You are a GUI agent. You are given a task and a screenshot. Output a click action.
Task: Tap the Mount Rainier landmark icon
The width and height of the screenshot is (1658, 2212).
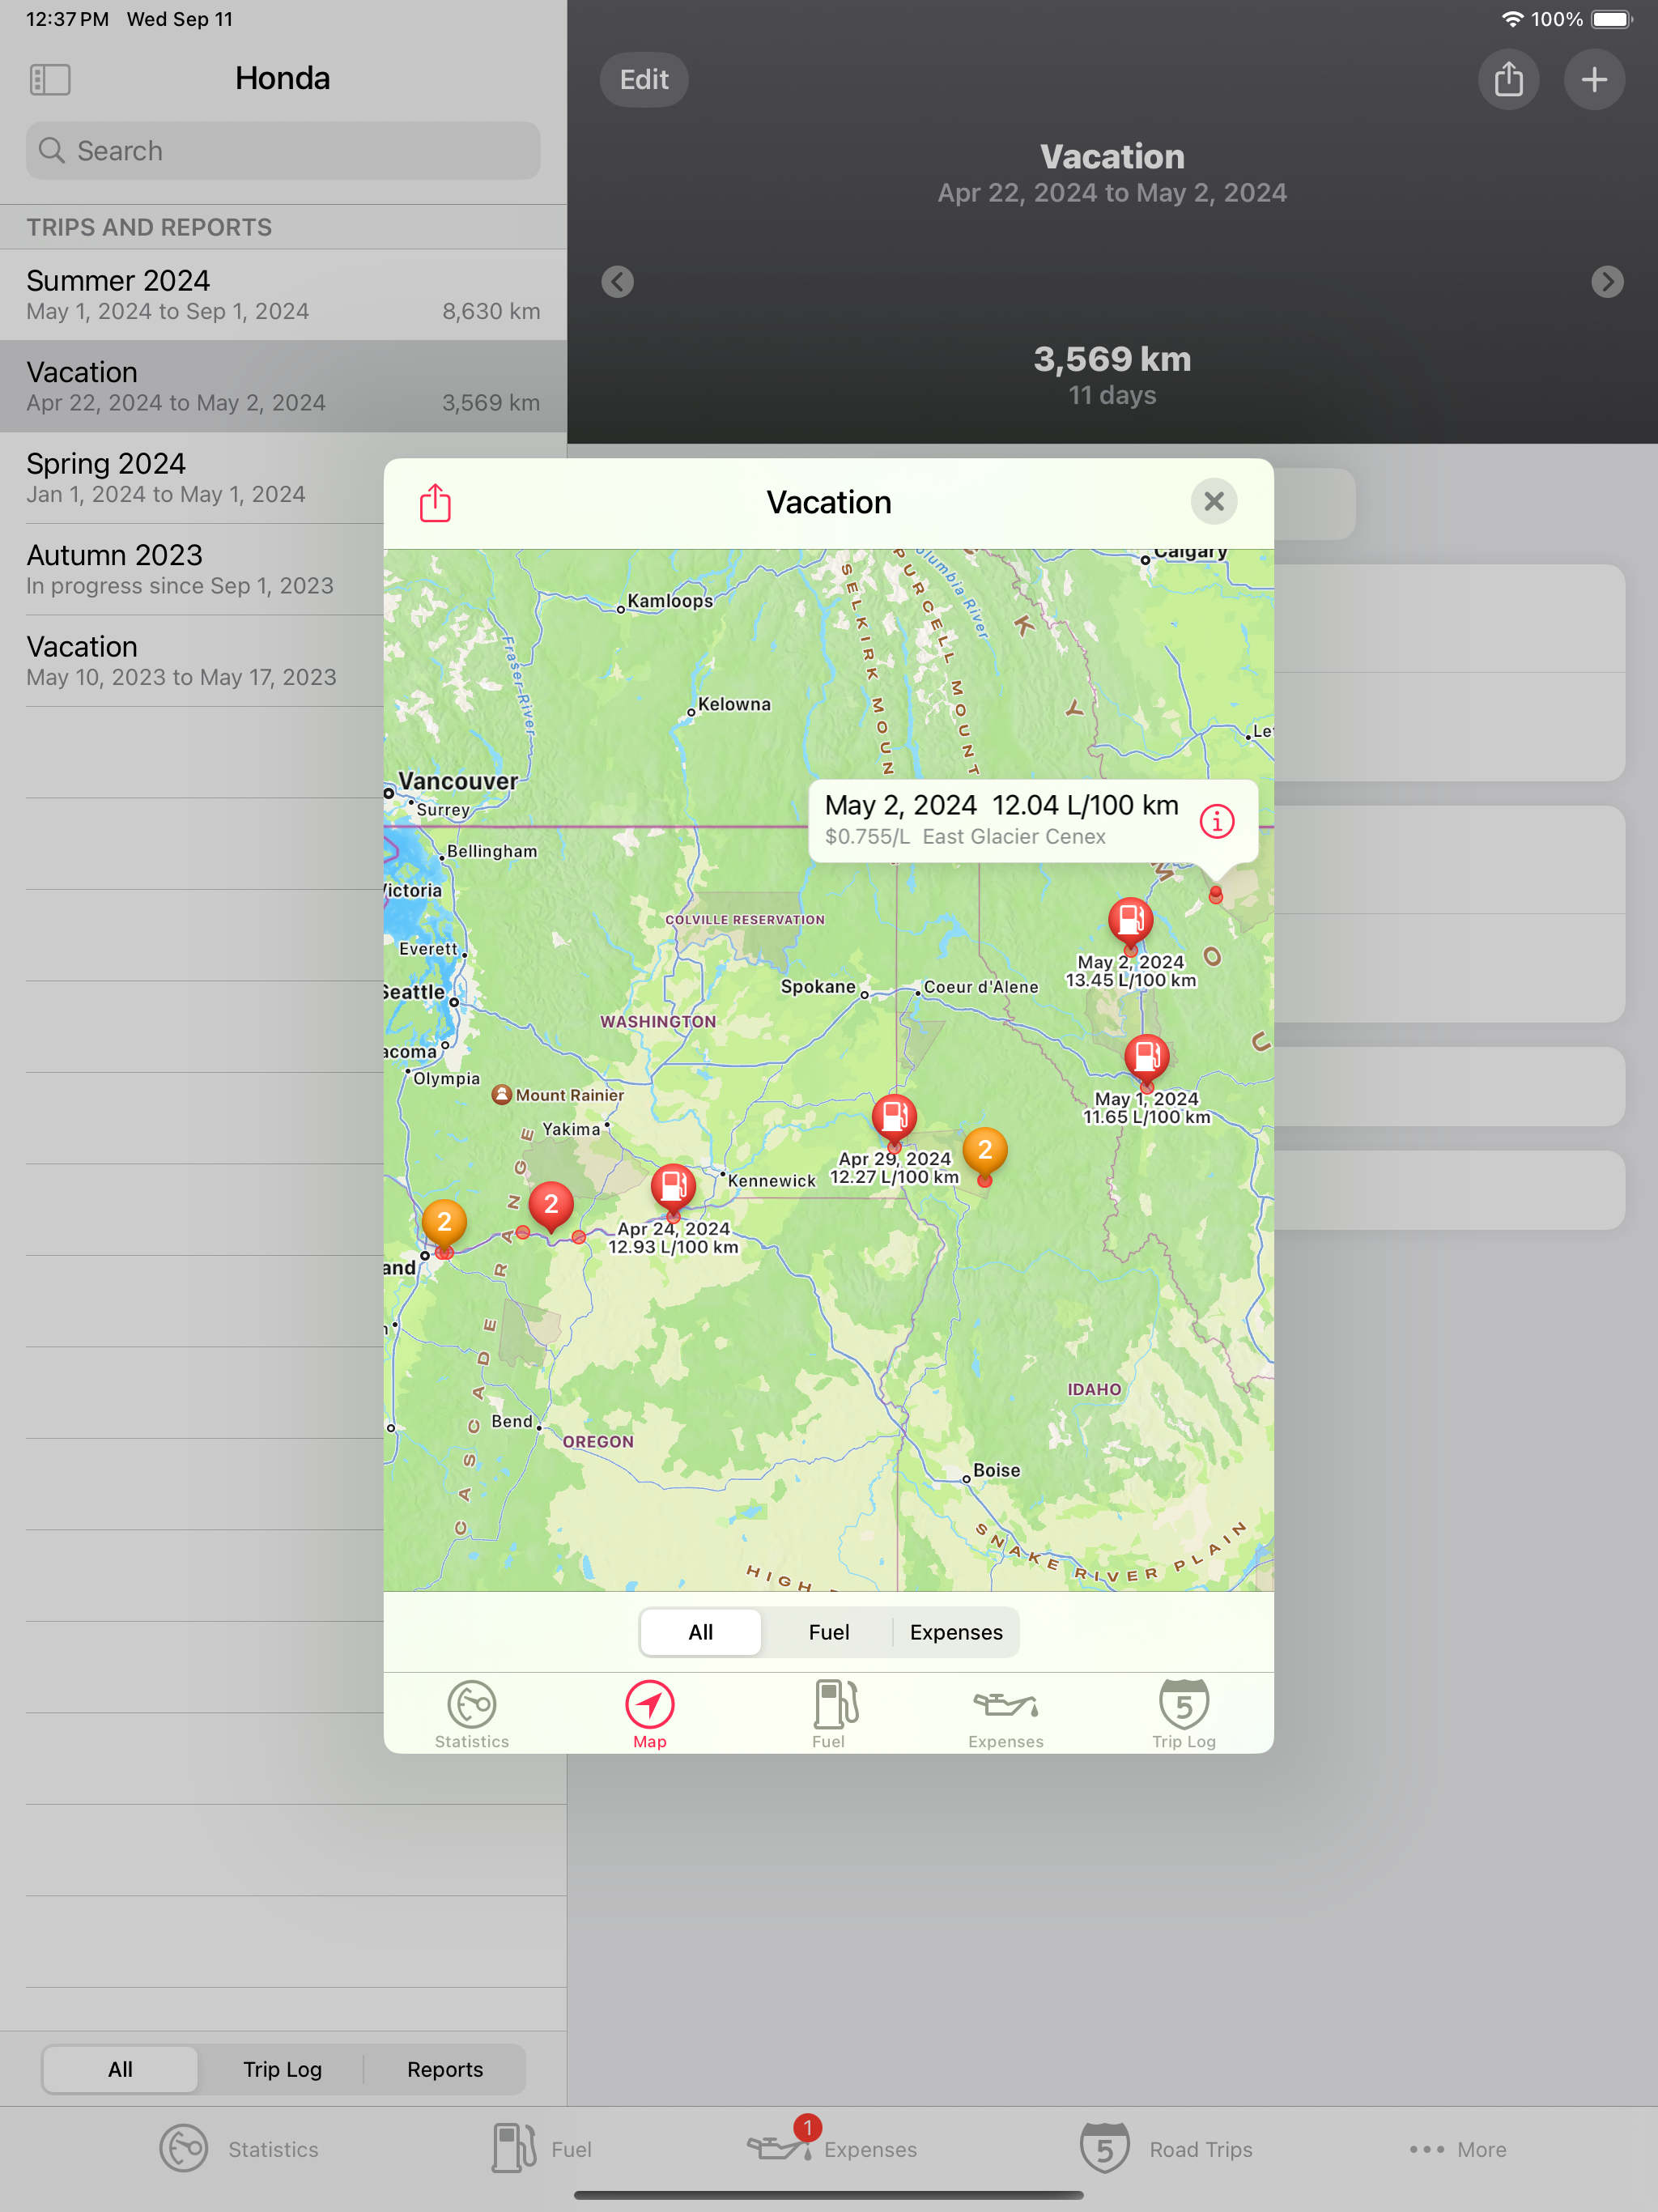502,1095
